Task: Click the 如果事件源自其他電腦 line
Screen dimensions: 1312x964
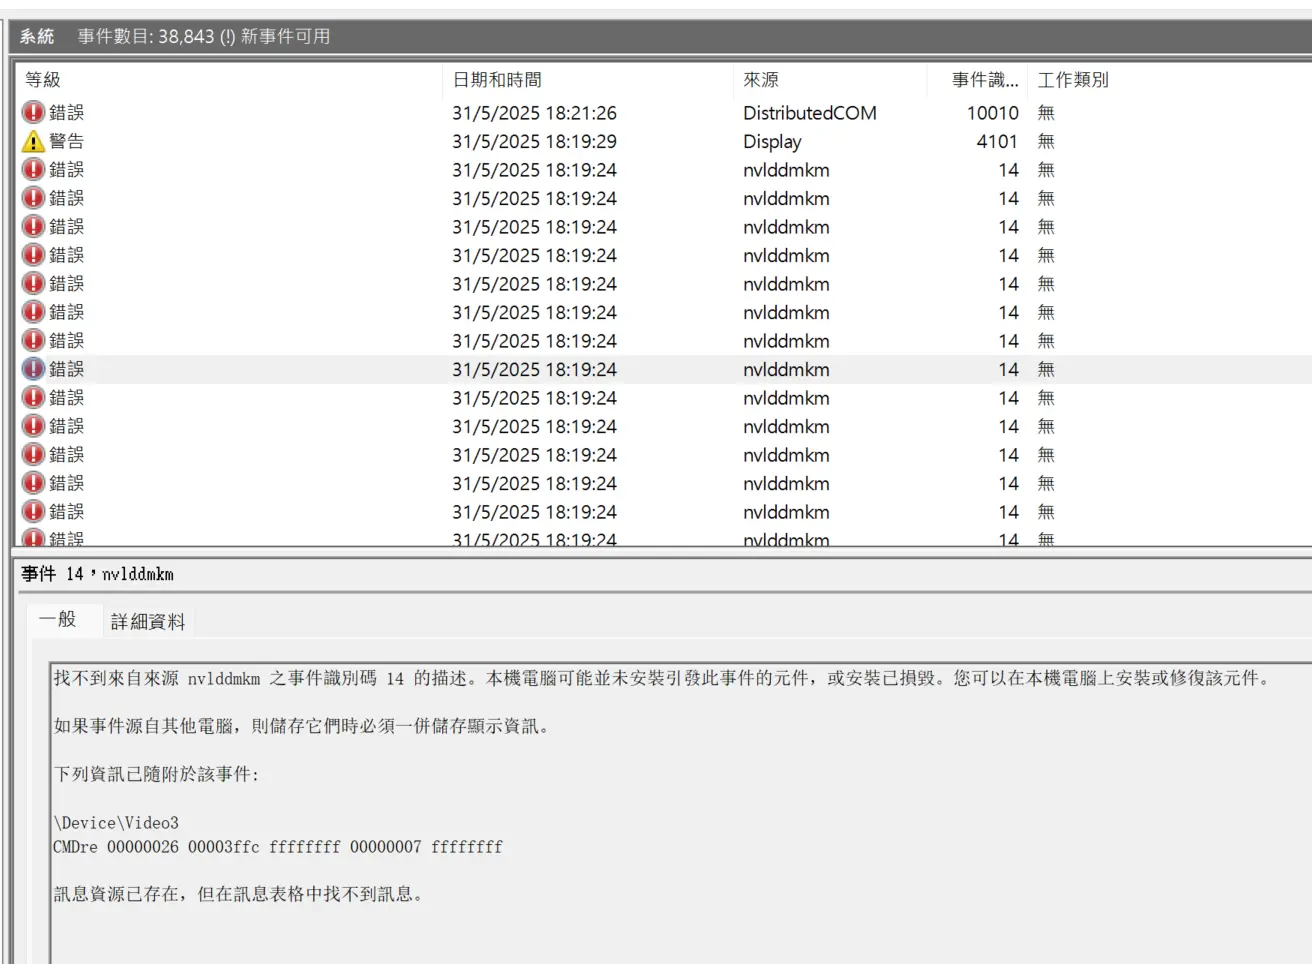Action: click(302, 726)
